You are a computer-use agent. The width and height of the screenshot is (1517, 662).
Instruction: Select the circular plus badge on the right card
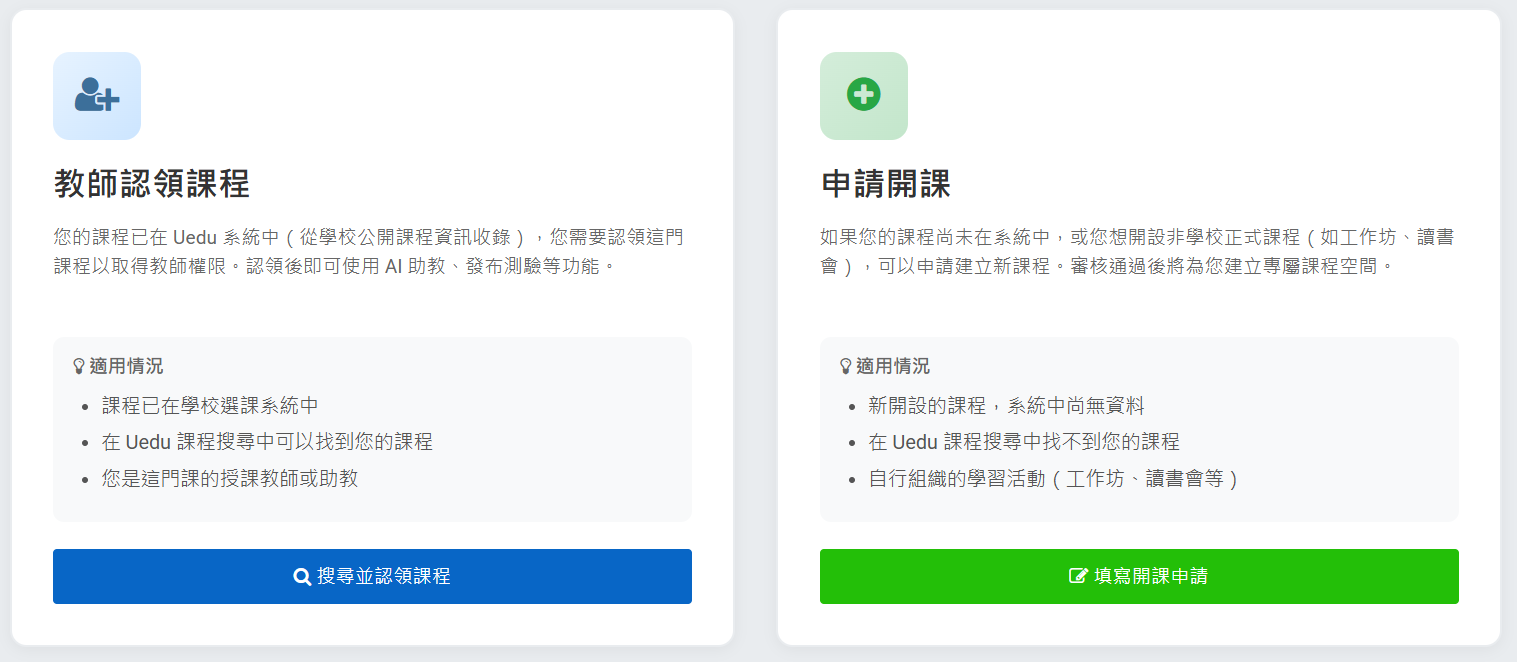(x=863, y=96)
